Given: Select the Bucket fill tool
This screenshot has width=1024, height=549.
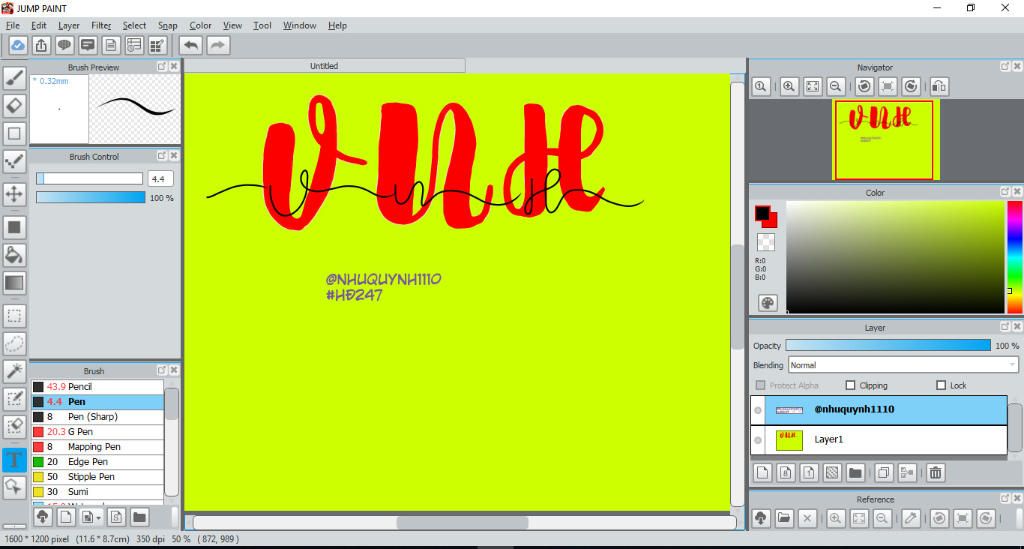Looking at the screenshot, I should coord(14,255).
